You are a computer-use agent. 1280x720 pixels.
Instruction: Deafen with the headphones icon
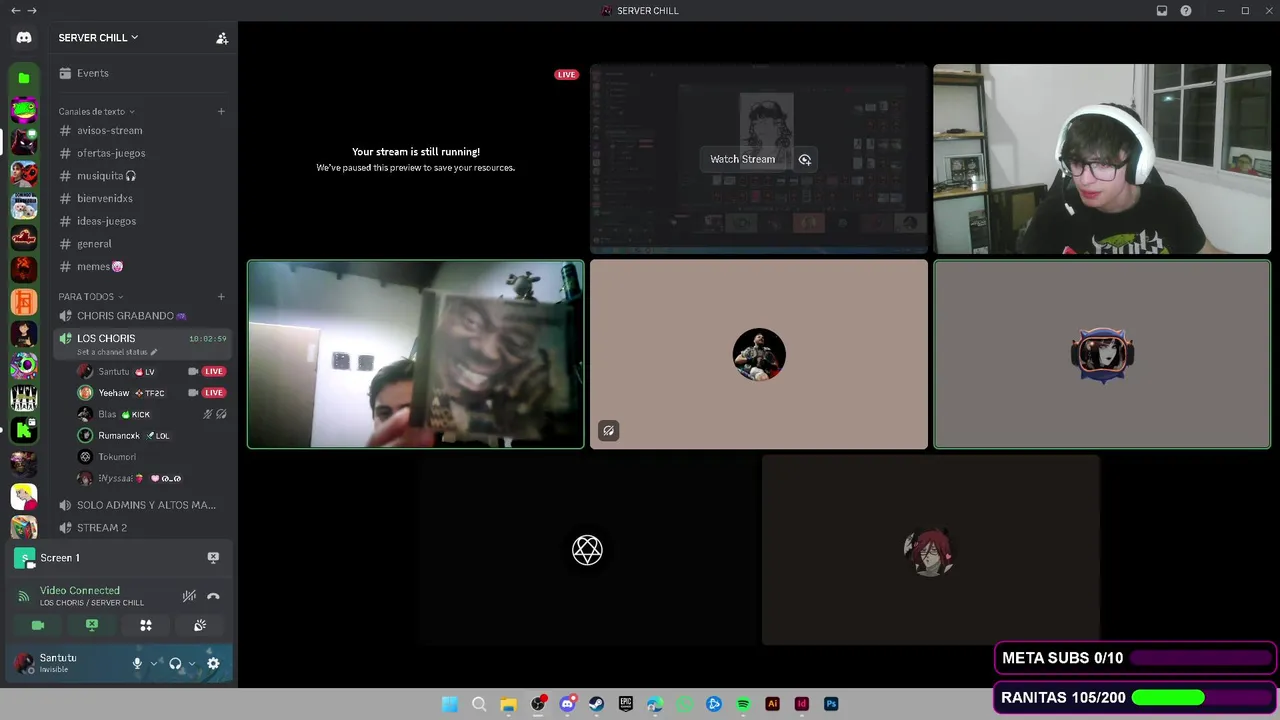(x=175, y=663)
